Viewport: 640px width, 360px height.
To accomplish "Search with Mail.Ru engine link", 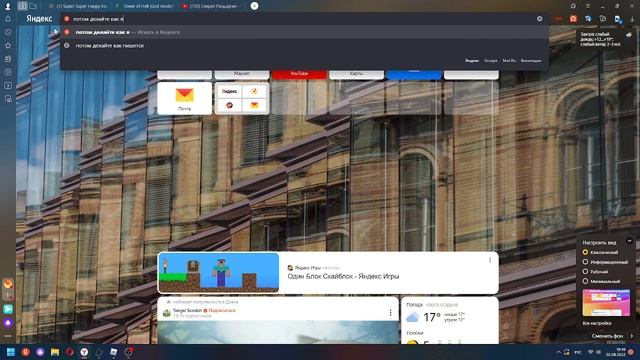I will click(x=509, y=60).
